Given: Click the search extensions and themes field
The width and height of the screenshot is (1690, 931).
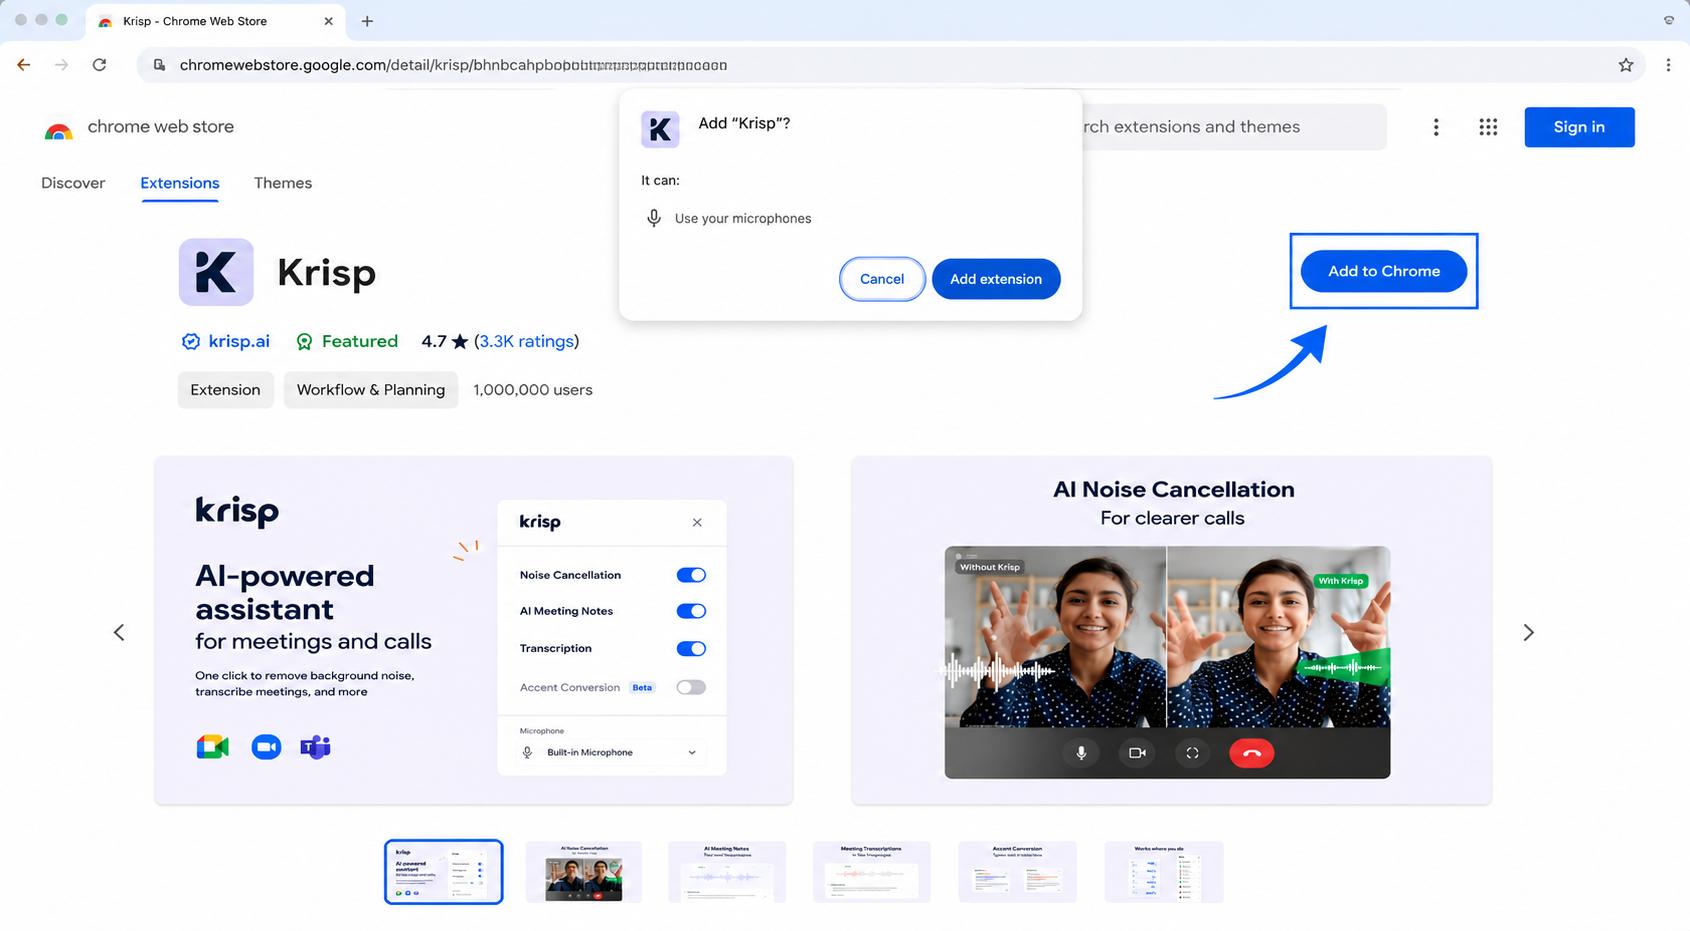Looking at the screenshot, I should tap(1234, 127).
